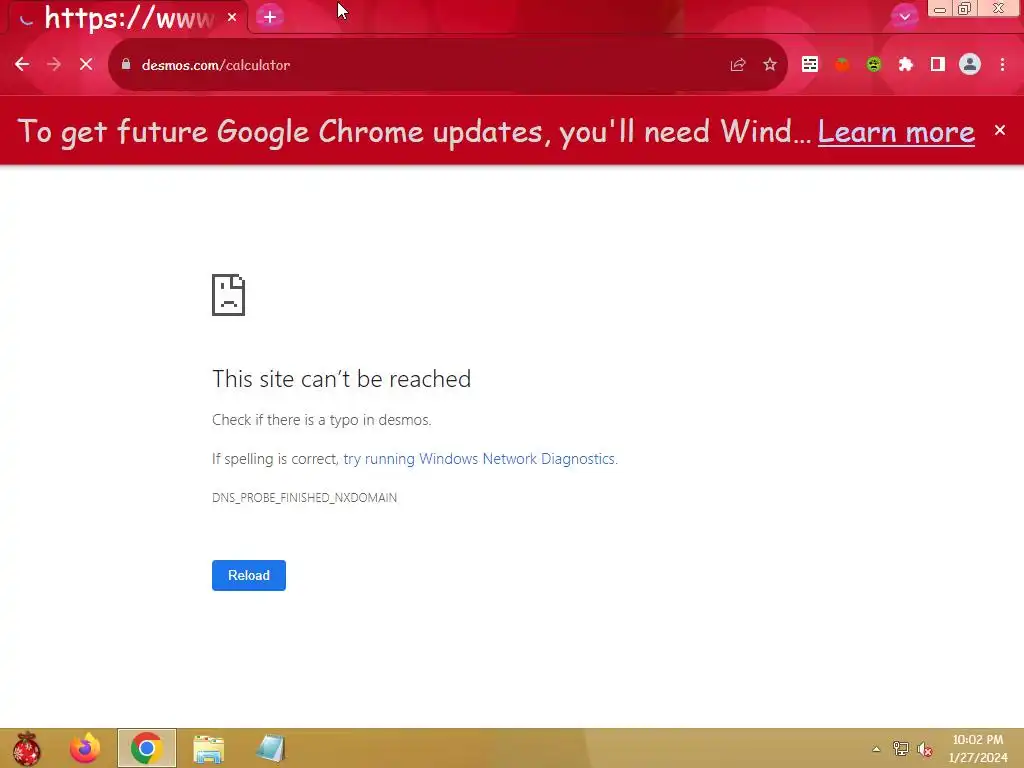
Task: Open the green sick-face extension
Action: click(x=874, y=64)
